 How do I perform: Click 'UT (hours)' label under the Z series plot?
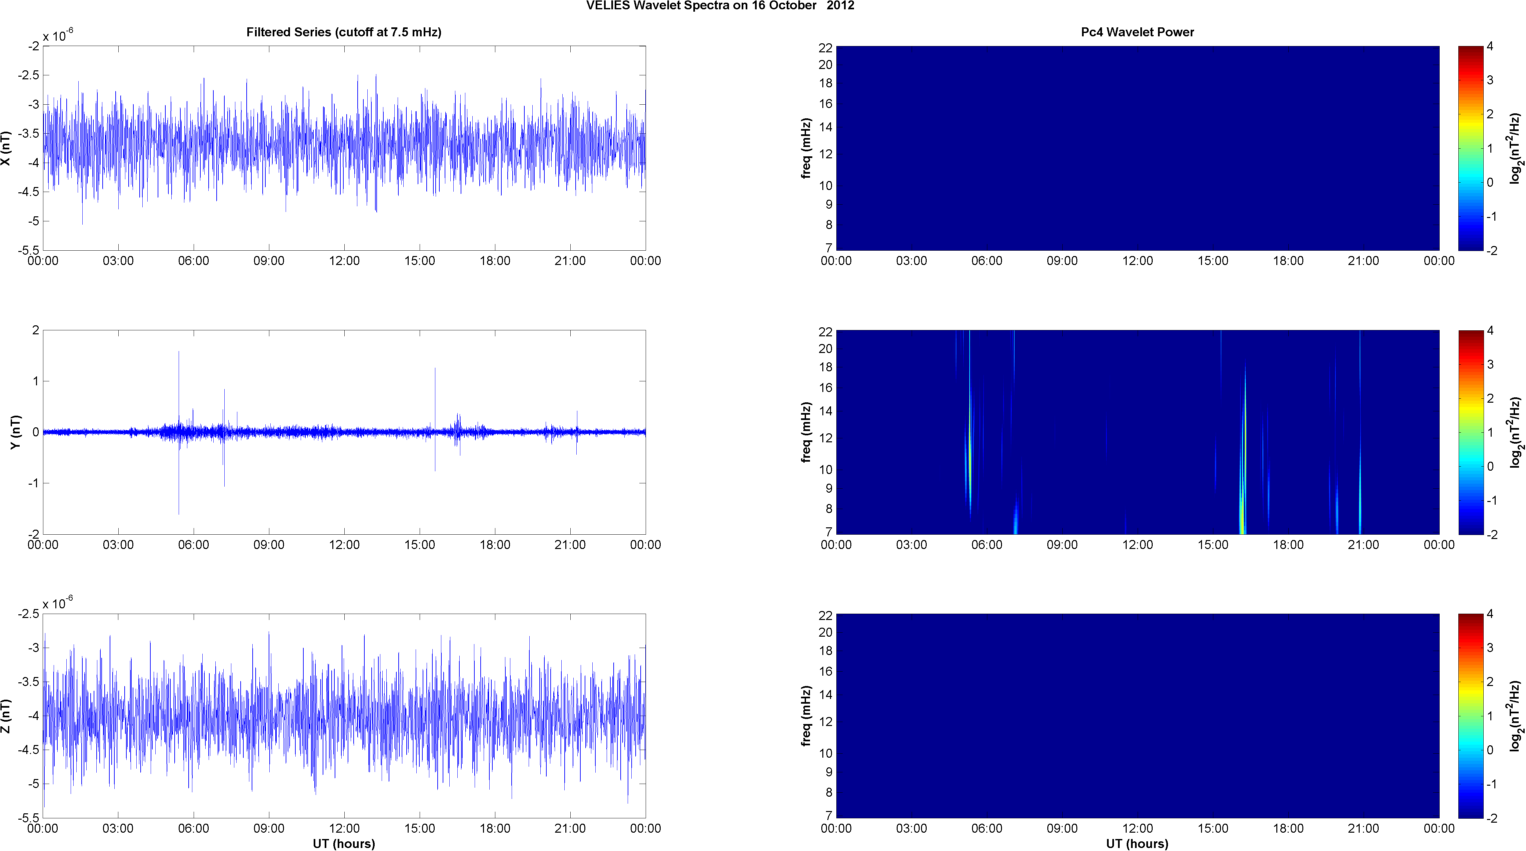pyautogui.click(x=344, y=844)
